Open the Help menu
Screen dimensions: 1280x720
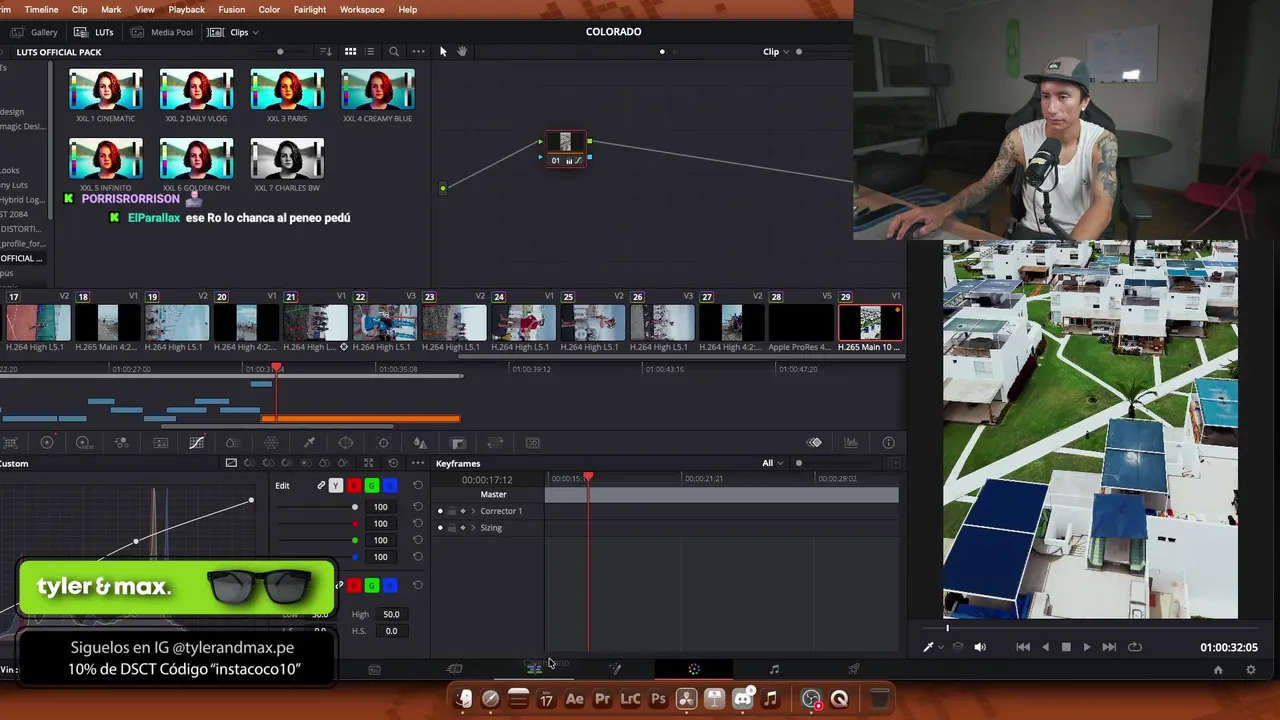[408, 9]
